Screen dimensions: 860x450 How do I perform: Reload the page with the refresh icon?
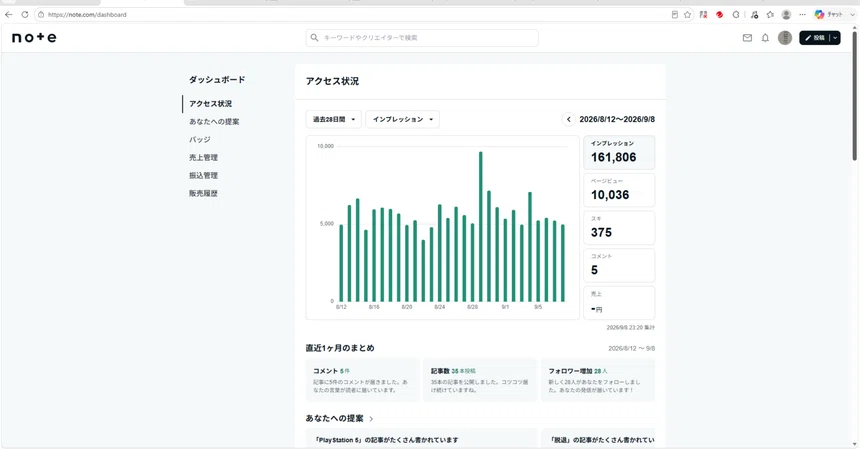[25, 15]
